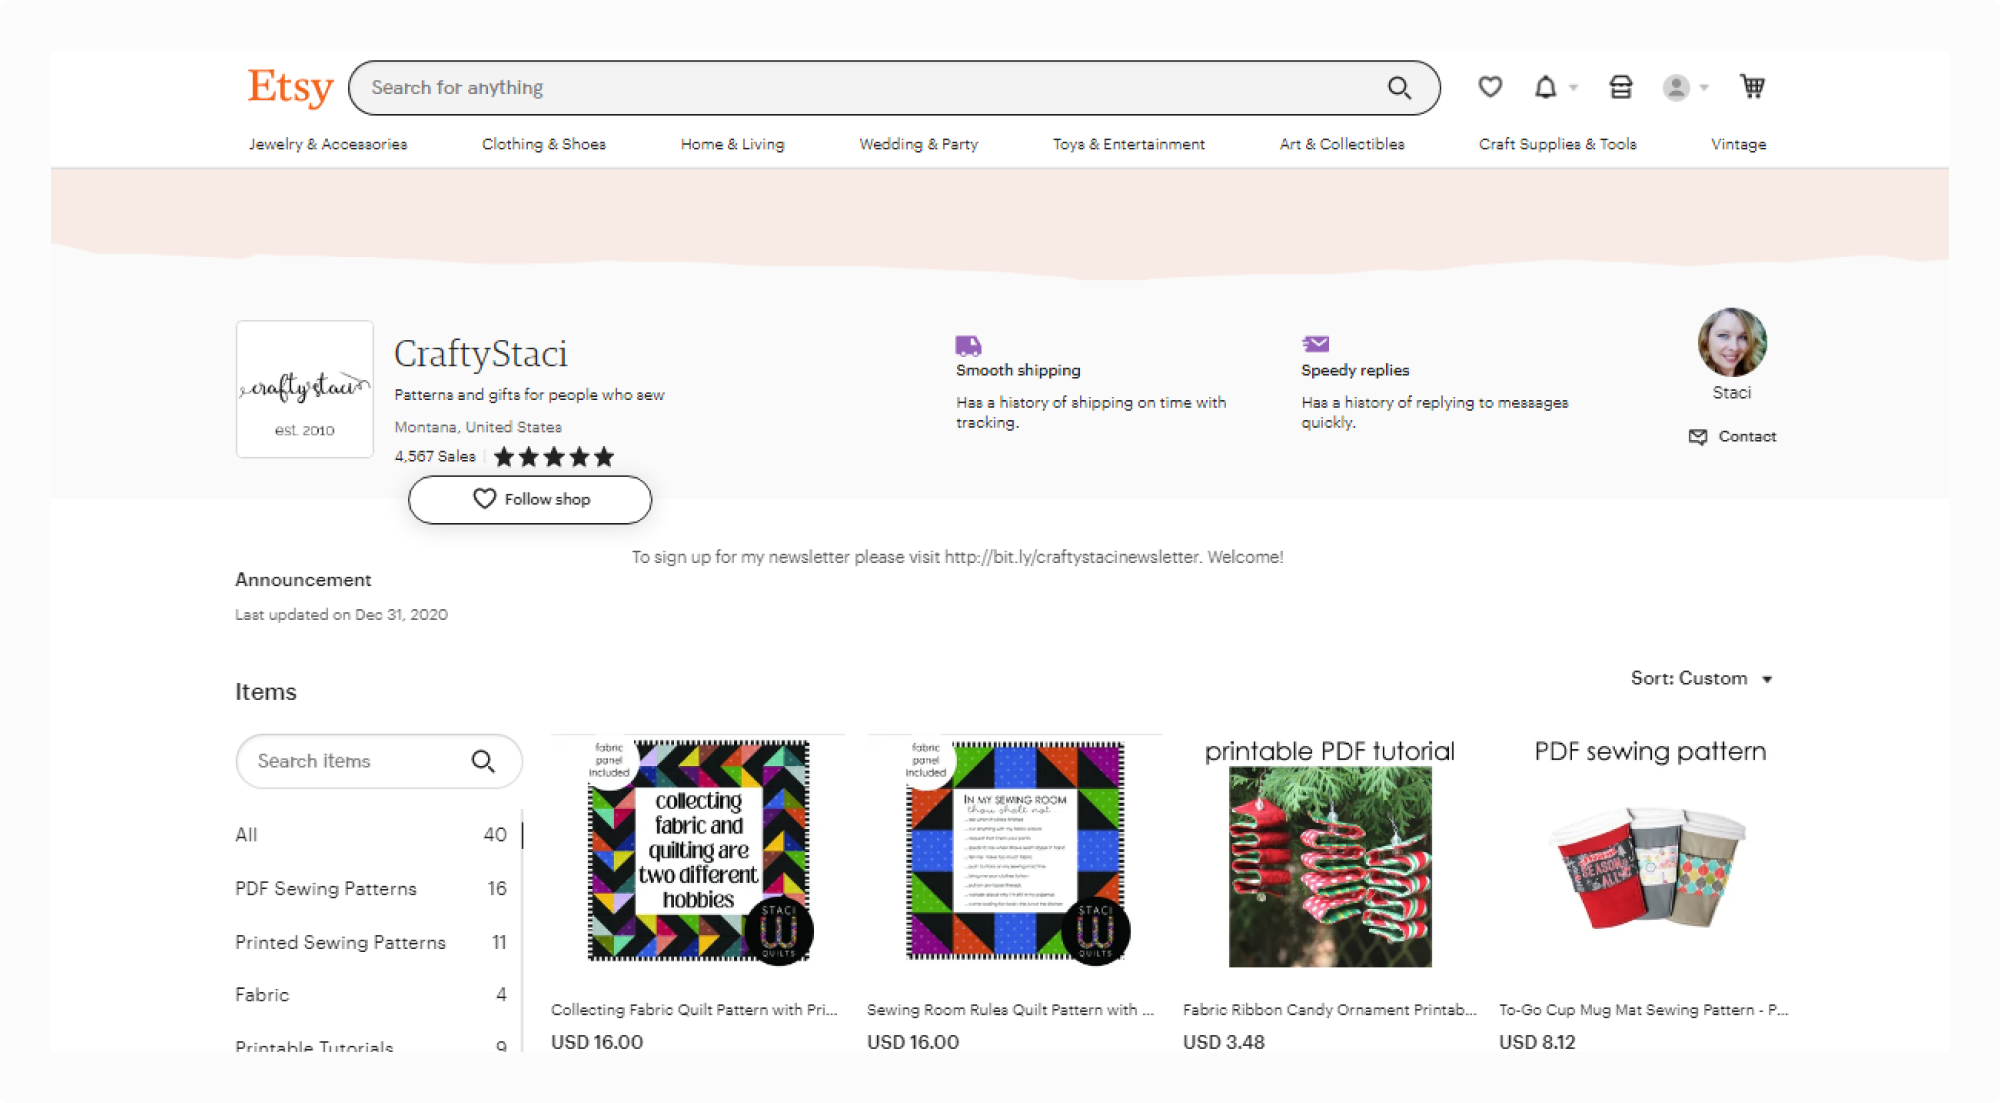Open Vintage category menu
The width and height of the screenshot is (2000, 1103).
(x=1738, y=144)
